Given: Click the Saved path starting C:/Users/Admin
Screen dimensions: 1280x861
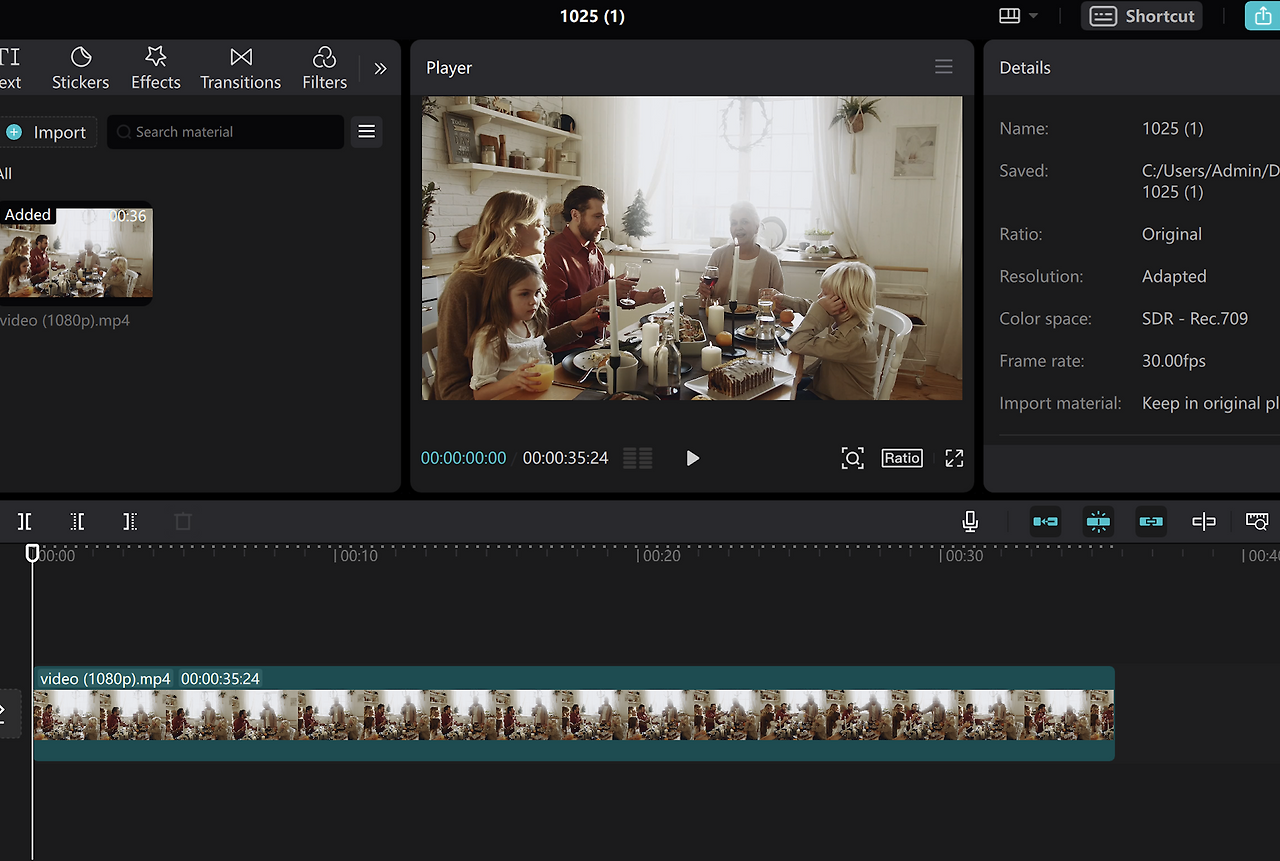Looking at the screenshot, I should pyautogui.click(x=1211, y=181).
